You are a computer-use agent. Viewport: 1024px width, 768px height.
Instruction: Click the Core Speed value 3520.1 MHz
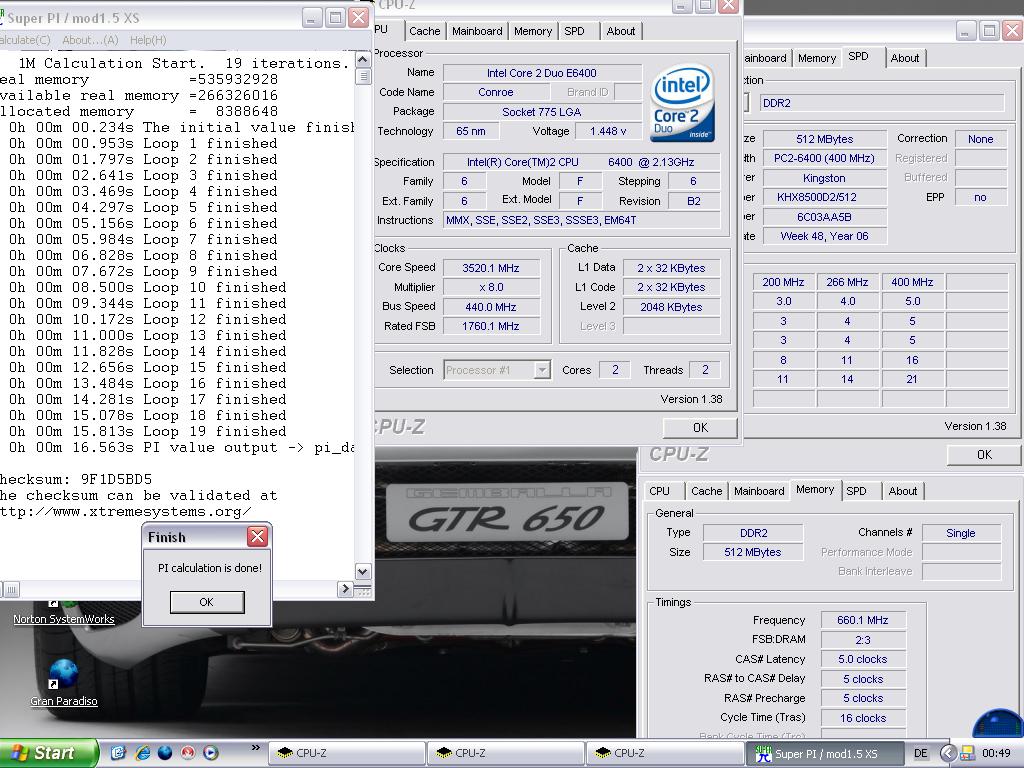click(491, 268)
